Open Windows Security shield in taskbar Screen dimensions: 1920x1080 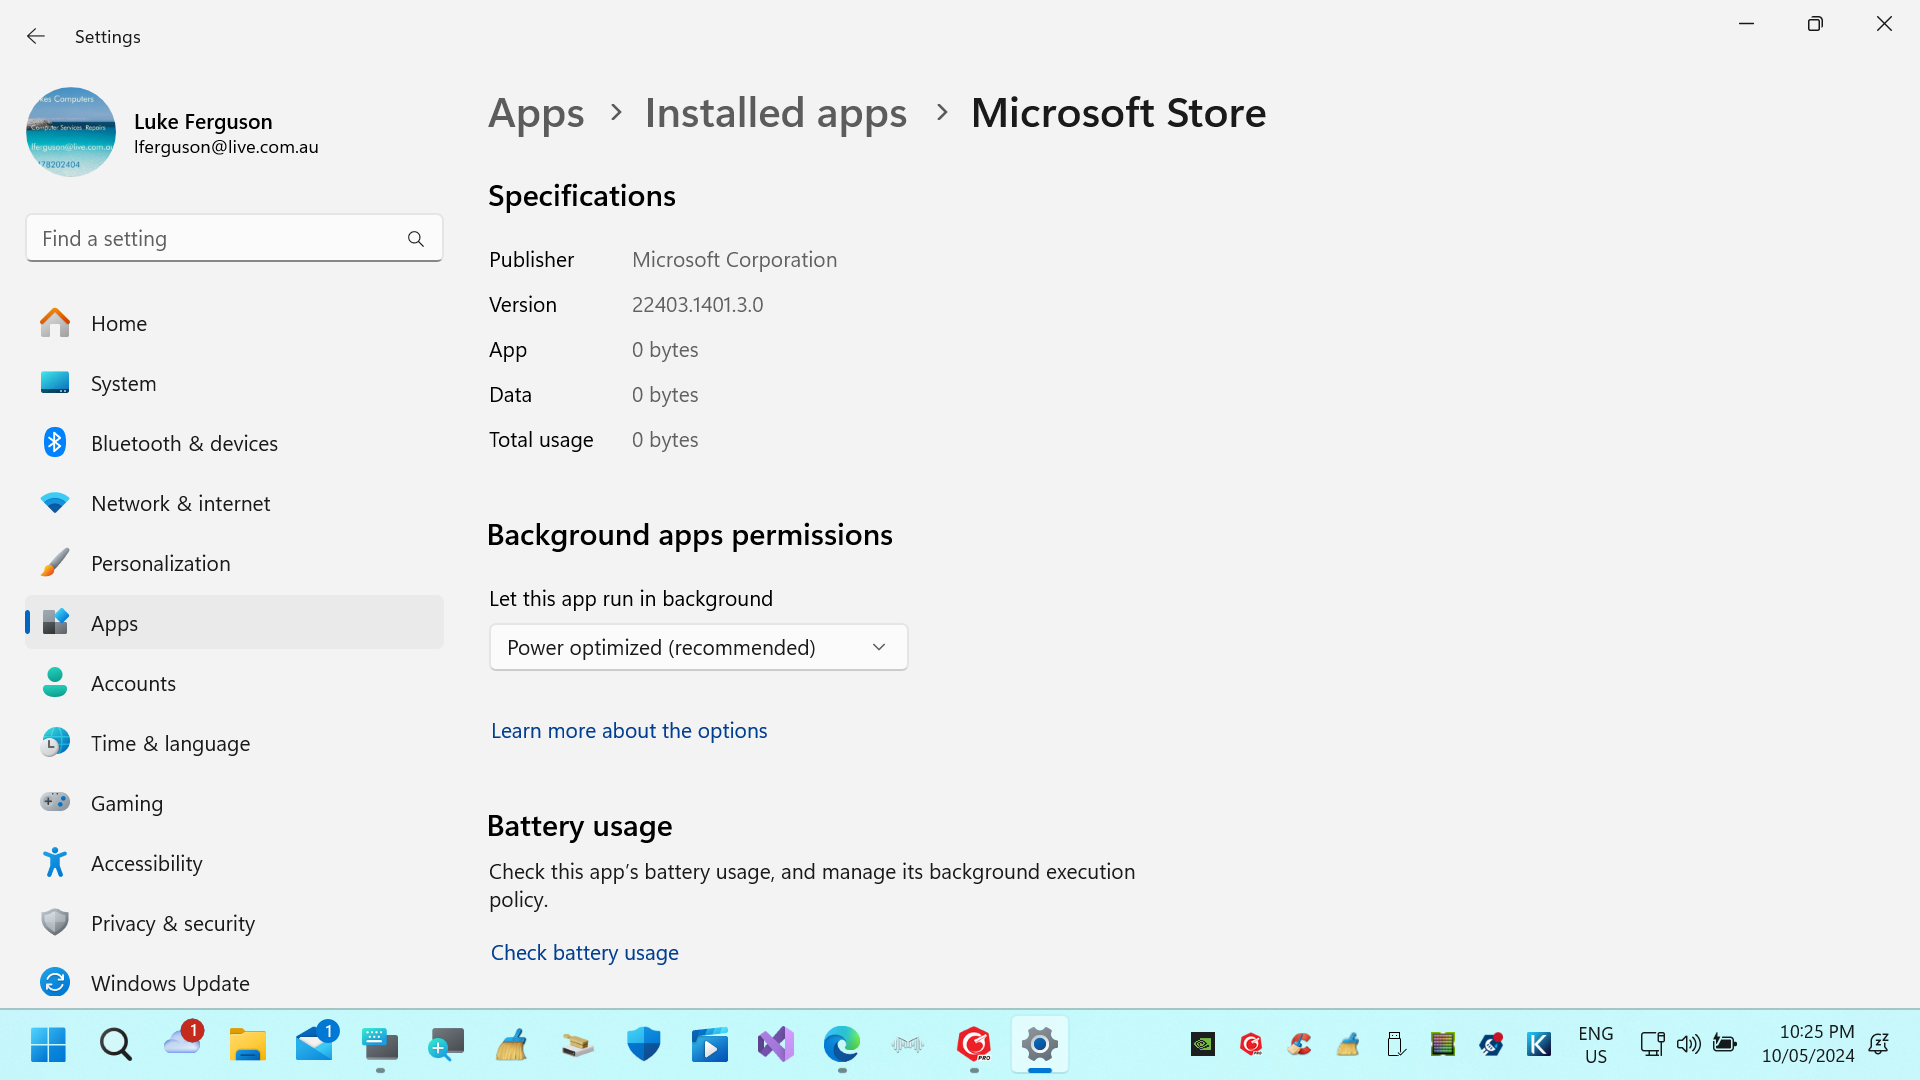(644, 1045)
